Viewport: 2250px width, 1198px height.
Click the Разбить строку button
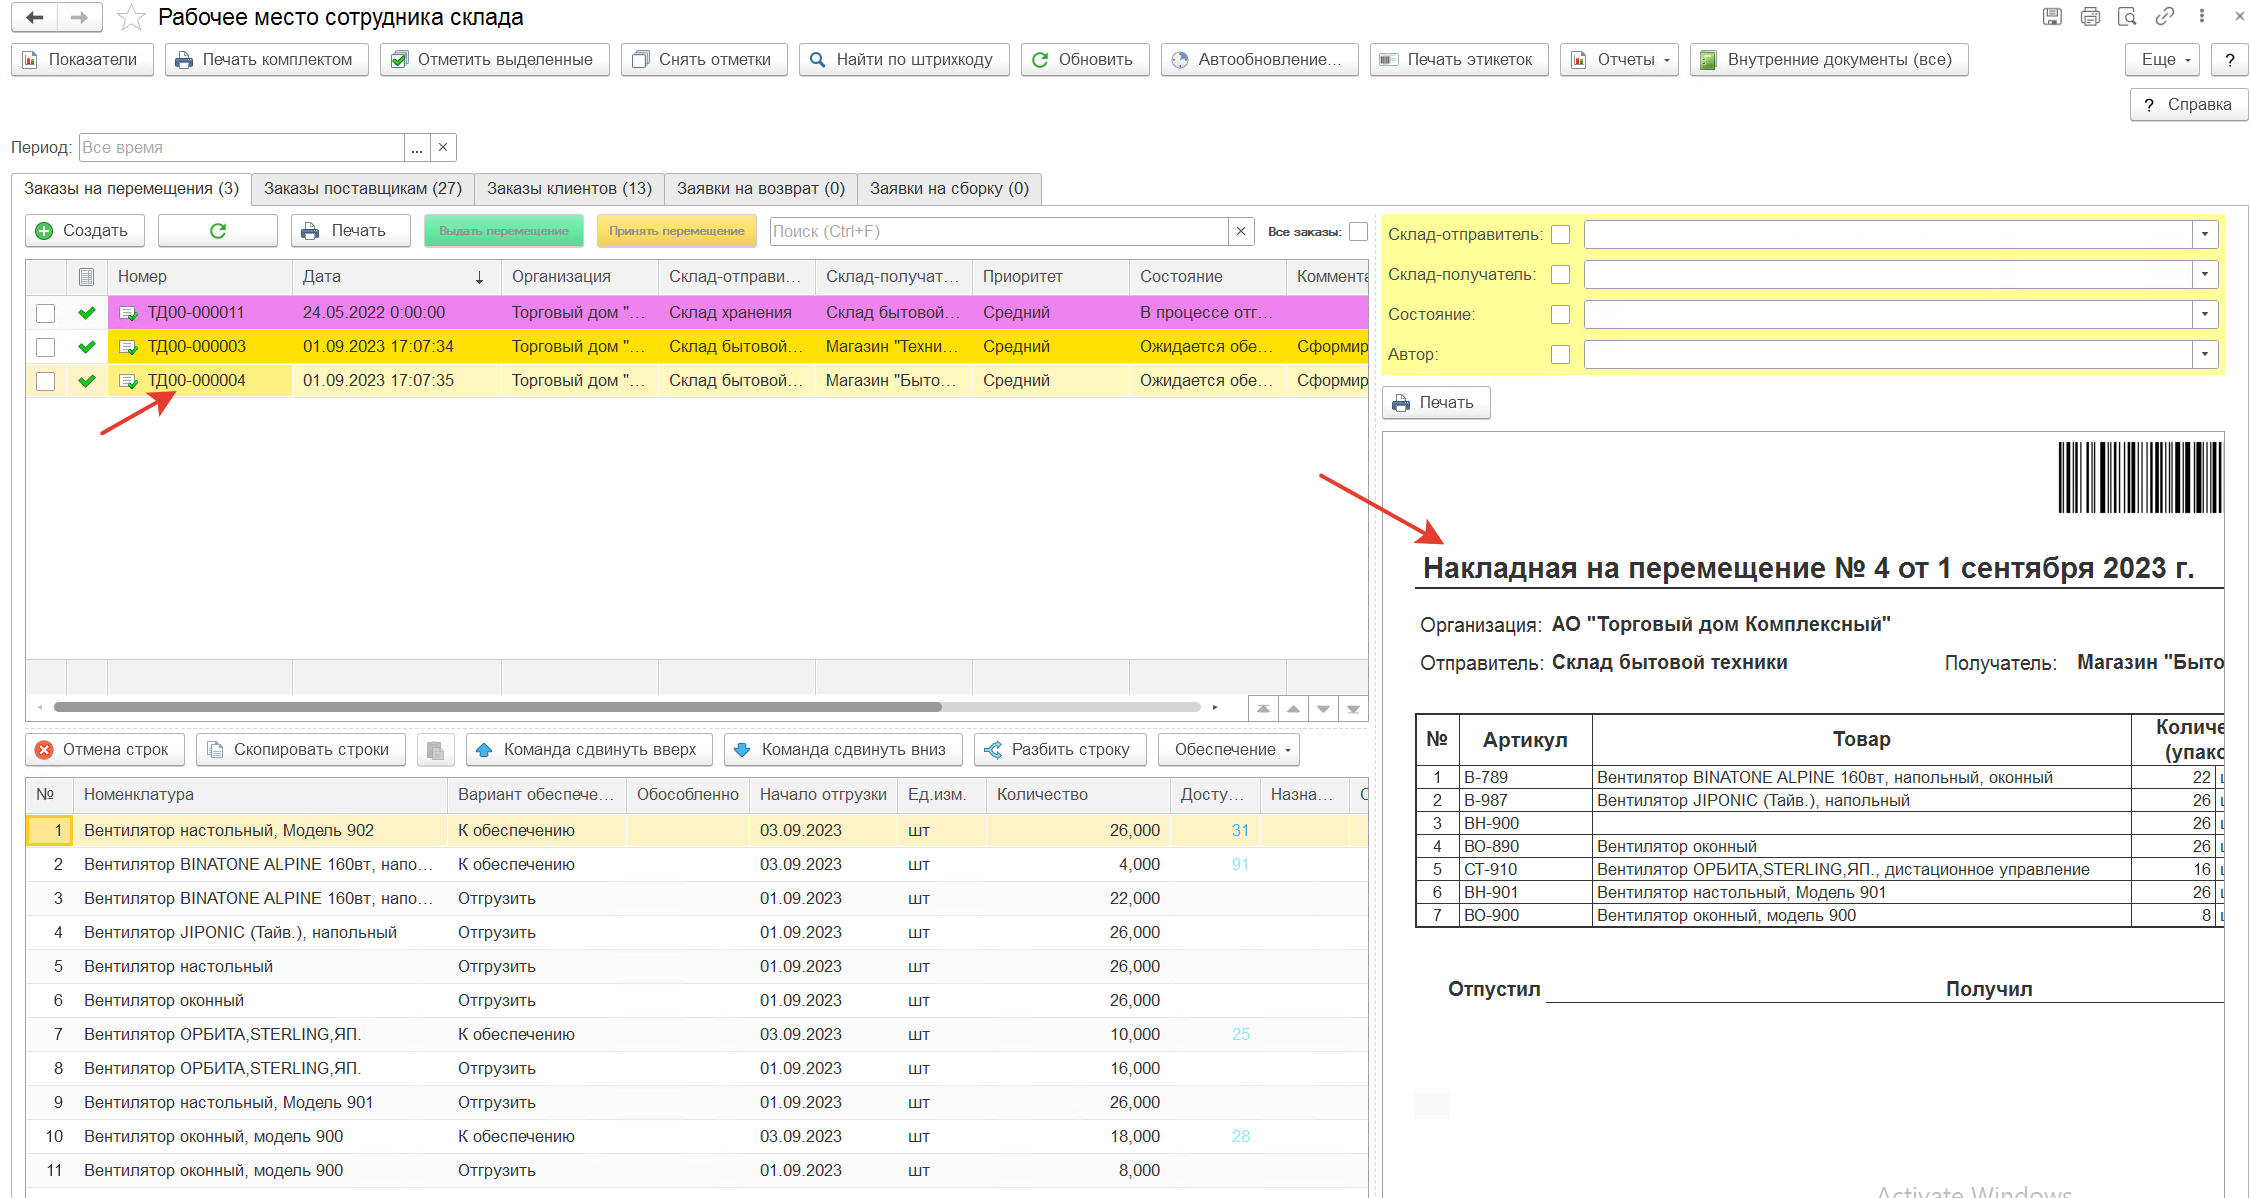click(x=1058, y=750)
